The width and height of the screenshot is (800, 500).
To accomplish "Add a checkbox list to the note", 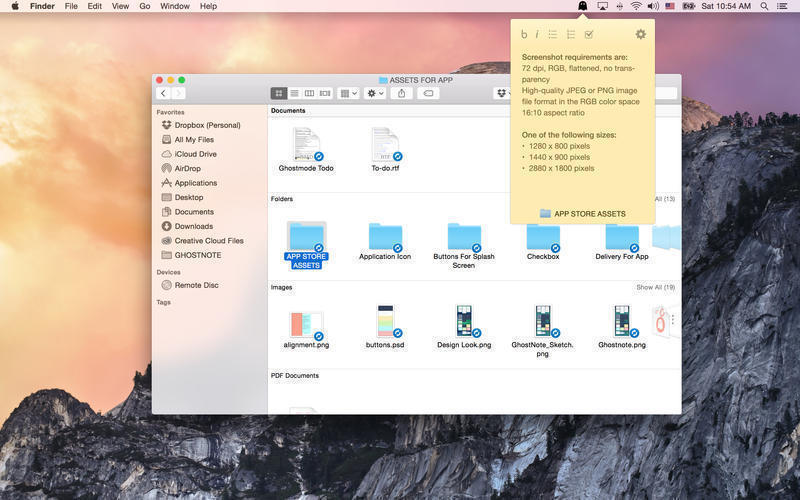I will coord(589,34).
